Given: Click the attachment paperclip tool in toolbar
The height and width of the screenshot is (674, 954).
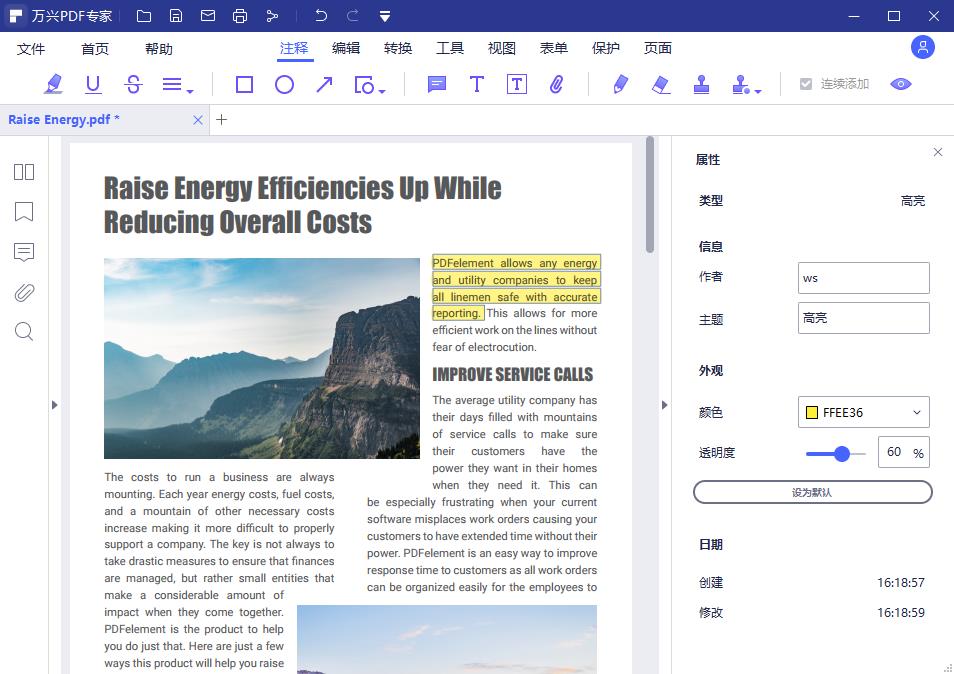Looking at the screenshot, I should [x=557, y=85].
